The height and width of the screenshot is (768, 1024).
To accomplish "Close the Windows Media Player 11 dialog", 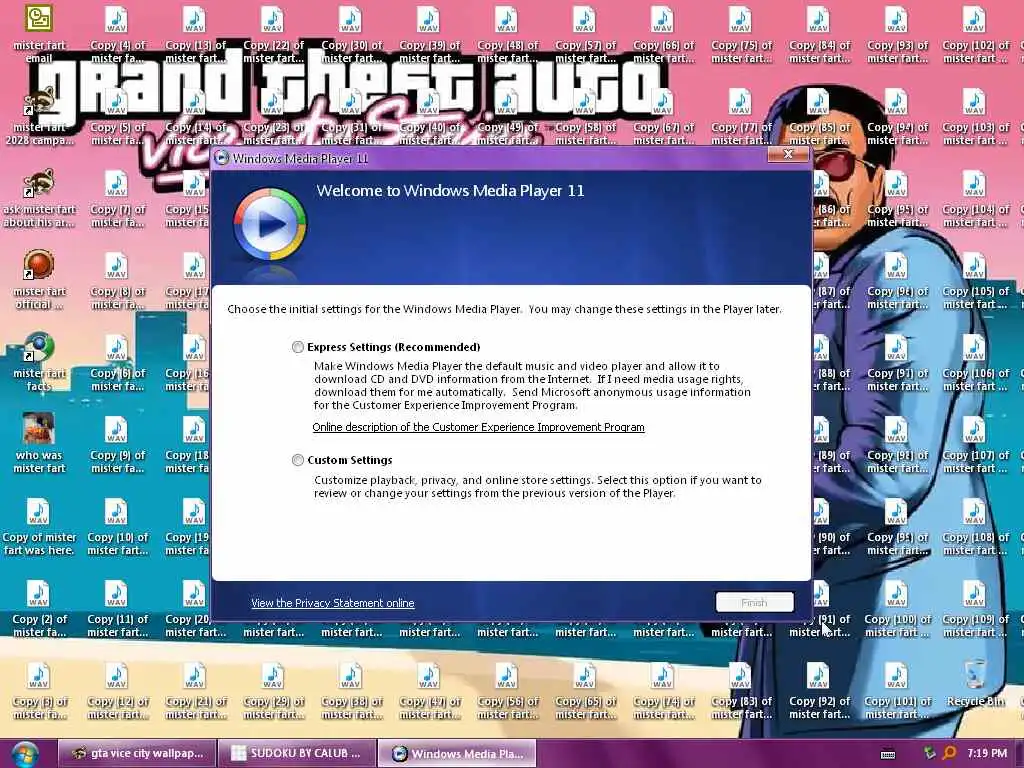I will coord(788,155).
